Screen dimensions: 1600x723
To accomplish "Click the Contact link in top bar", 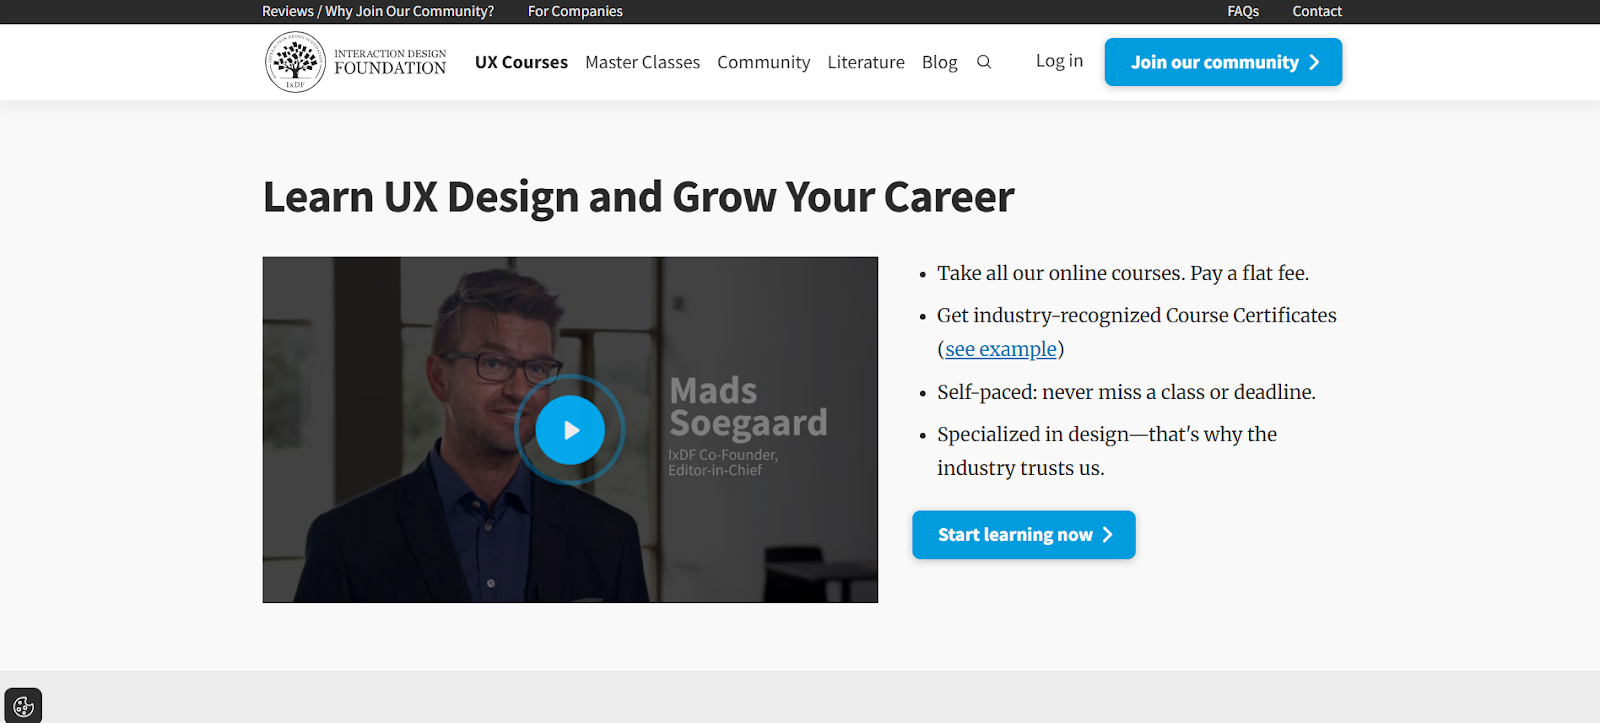I will [x=1316, y=11].
